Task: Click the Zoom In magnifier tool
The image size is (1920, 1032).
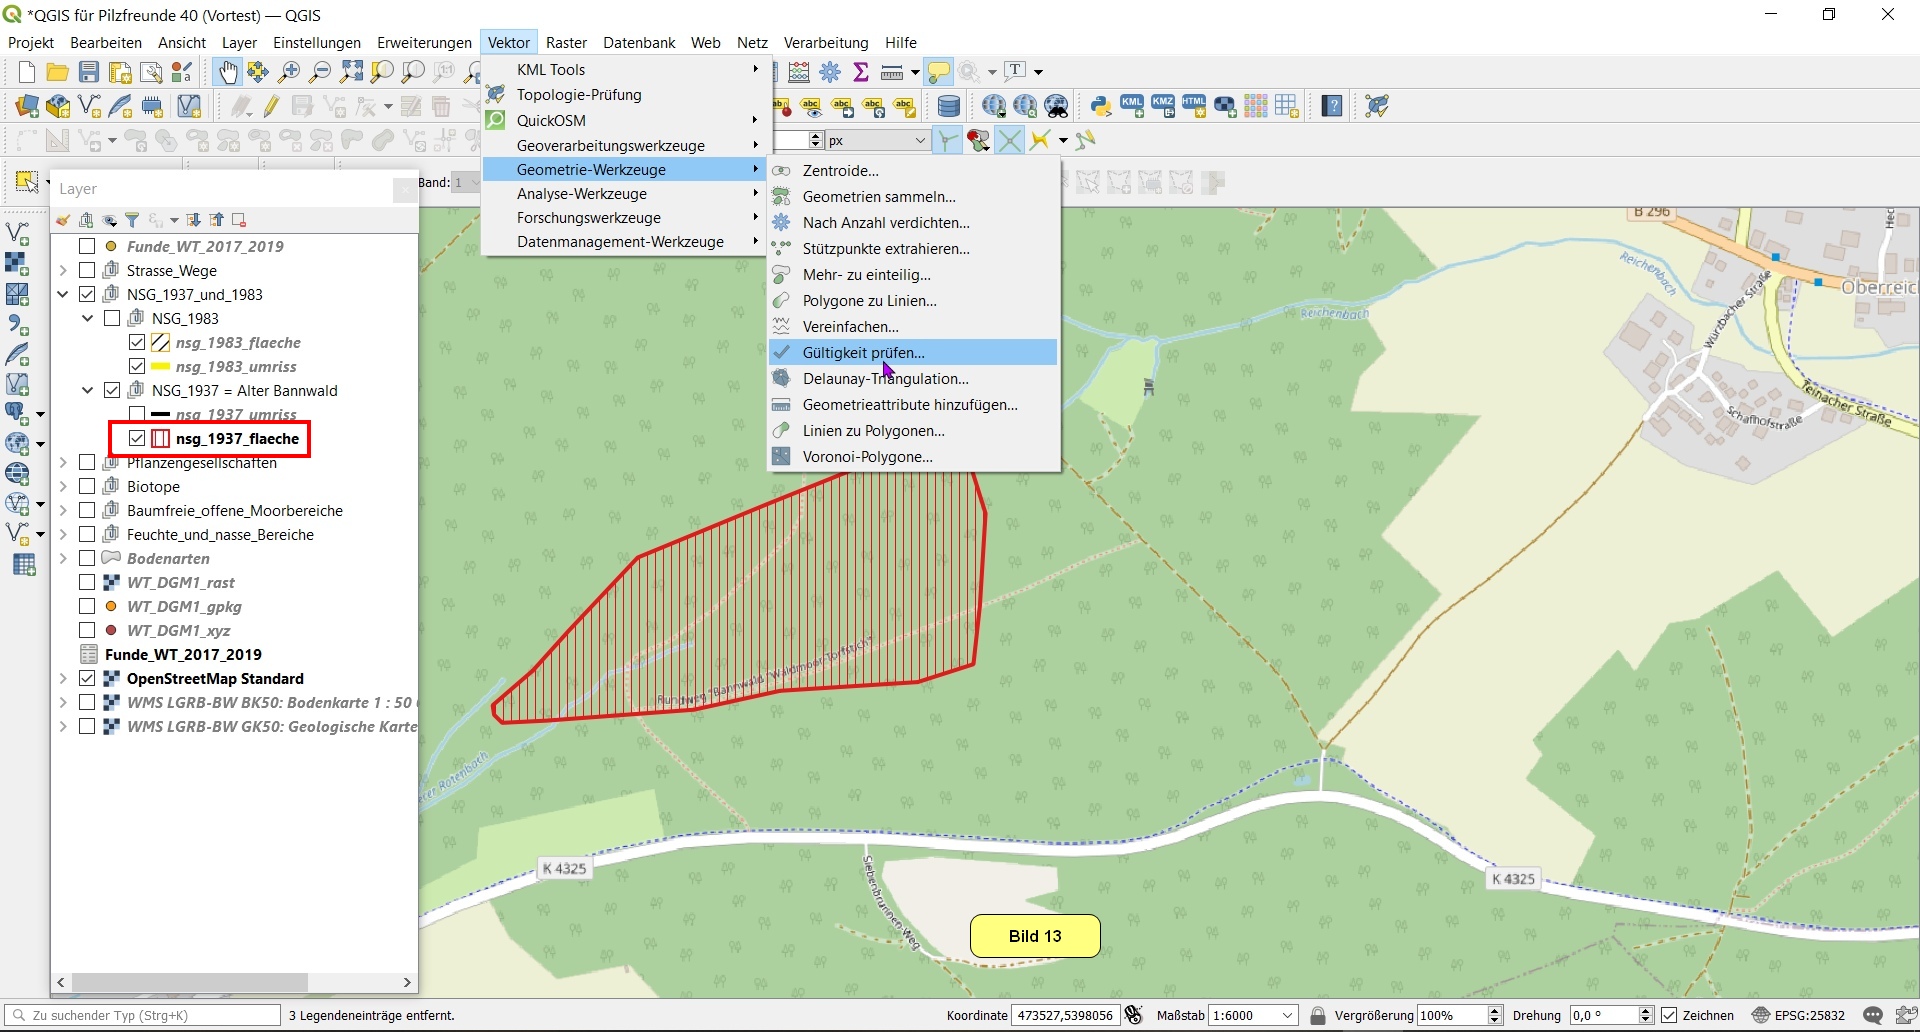Action: coord(289,72)
